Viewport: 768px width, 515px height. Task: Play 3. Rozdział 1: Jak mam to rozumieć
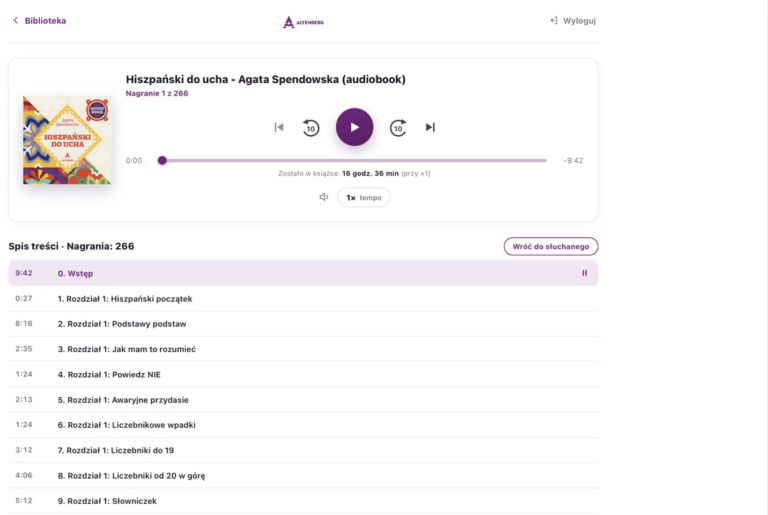coord(303,349)
